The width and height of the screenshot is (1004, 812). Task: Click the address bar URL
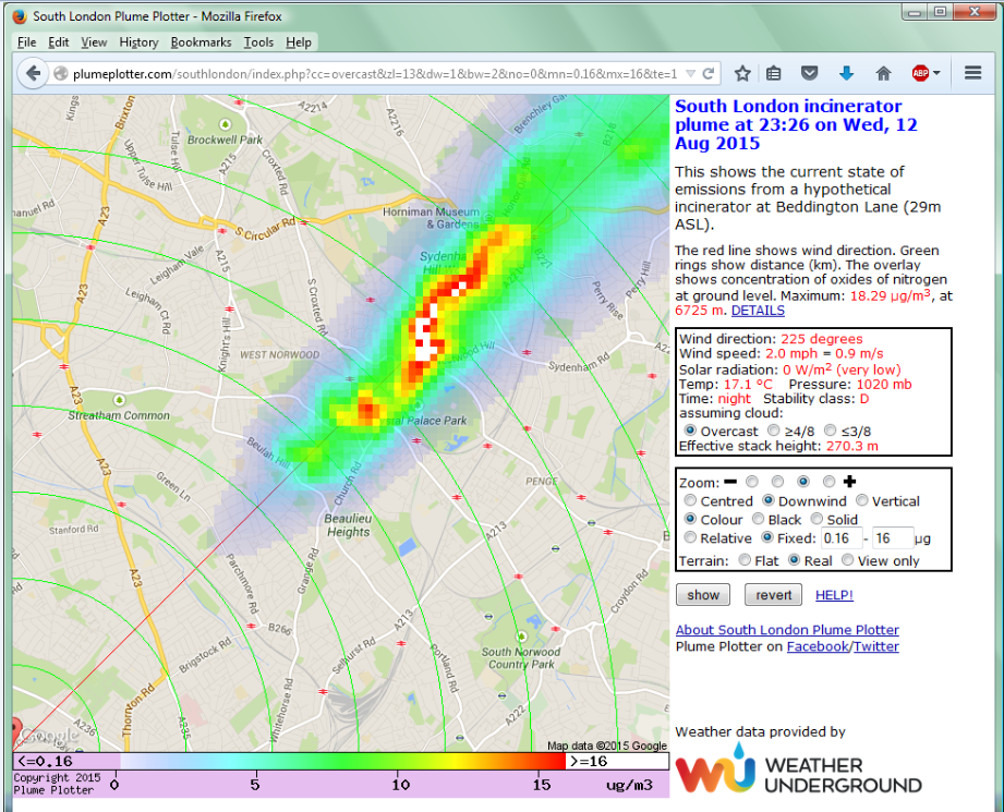point(375,74)
